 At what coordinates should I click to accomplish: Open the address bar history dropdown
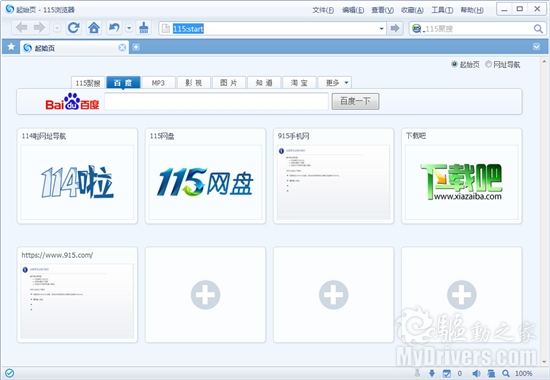point(381,28)
